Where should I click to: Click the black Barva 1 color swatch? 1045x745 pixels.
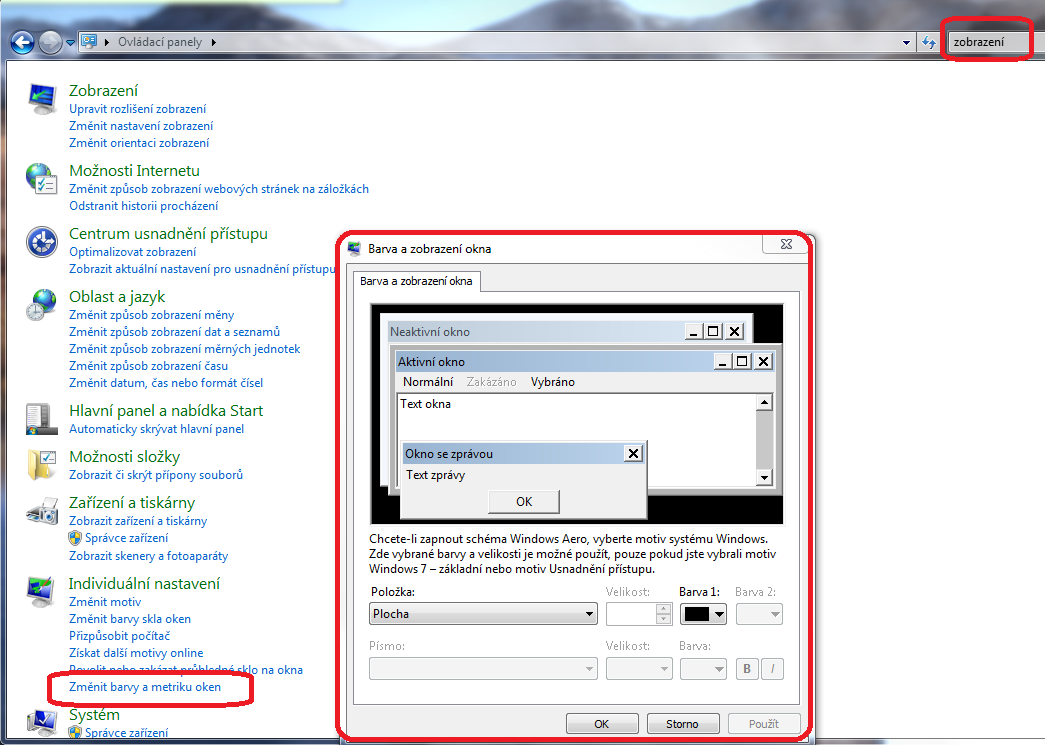coord(696,614)
